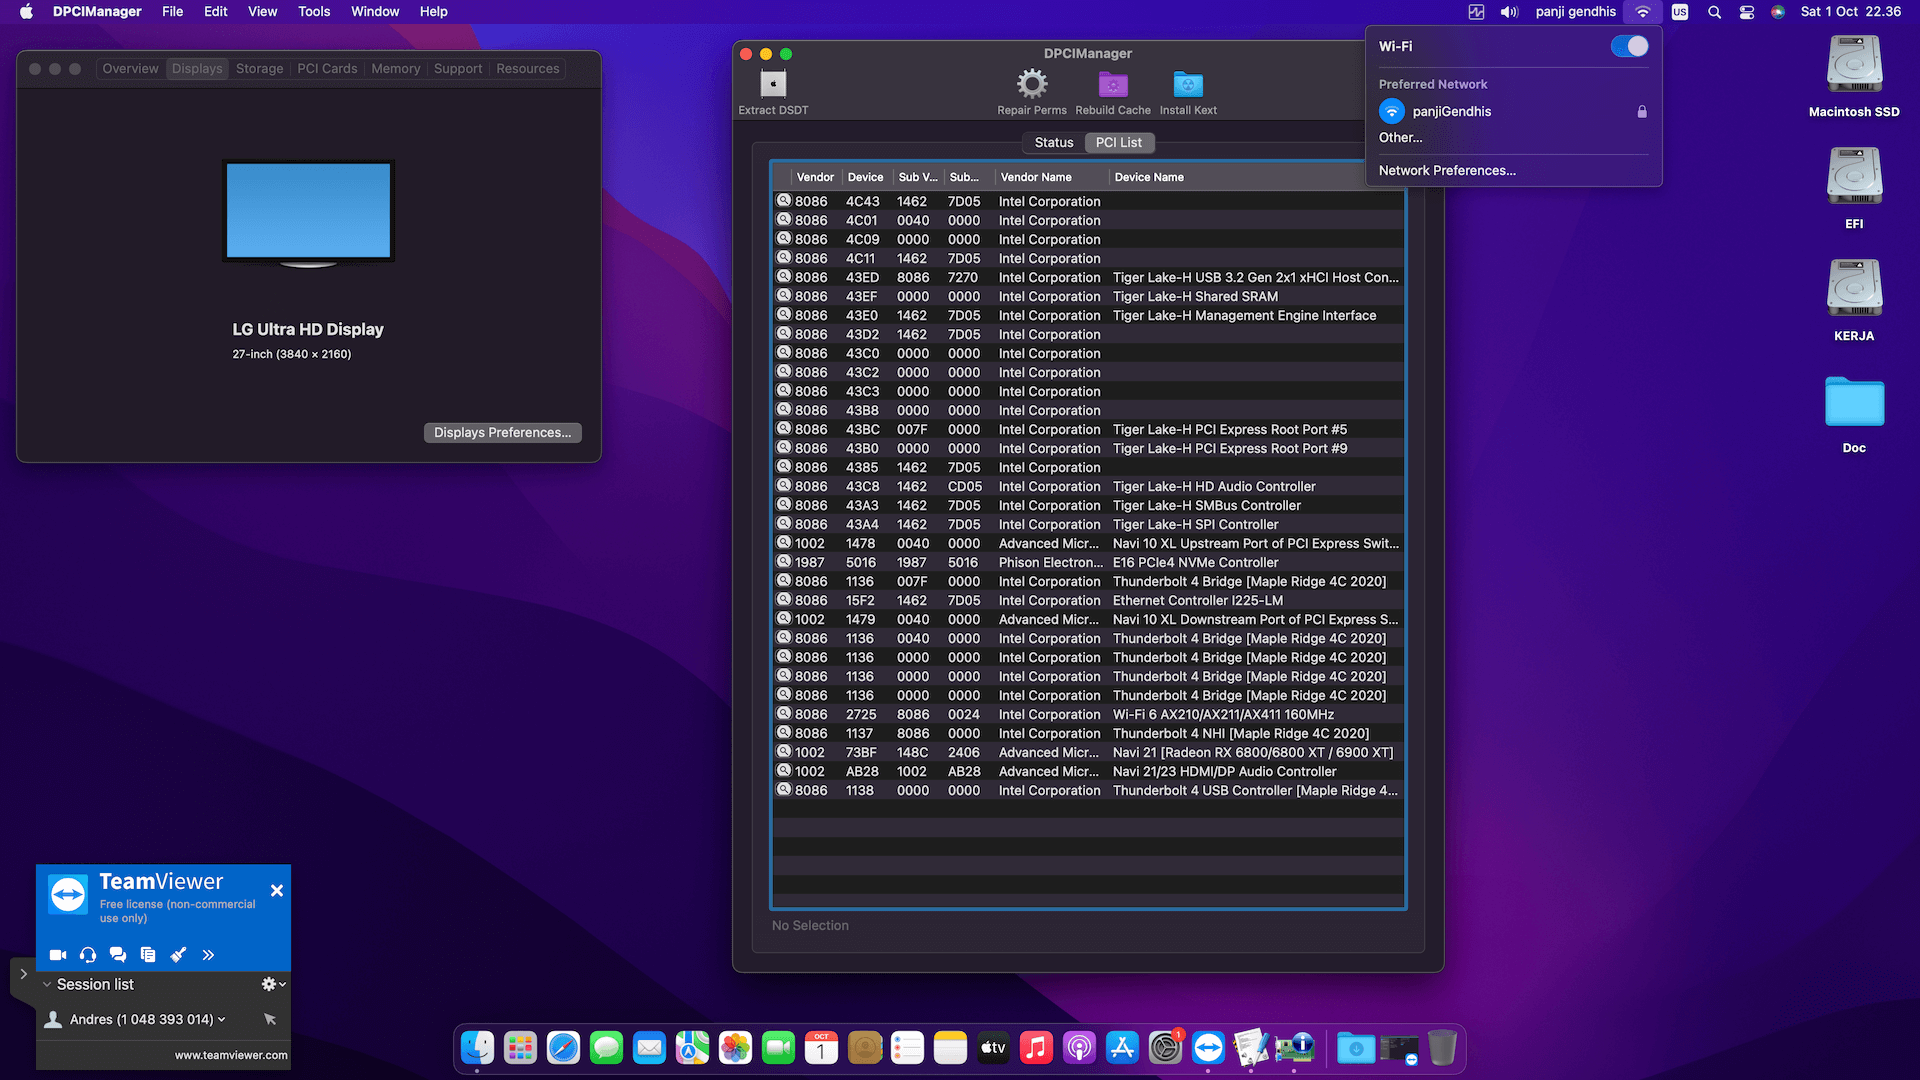Click the Displays Preferences button
The height and width of the screenshot is (1080, 1920).
502,433
